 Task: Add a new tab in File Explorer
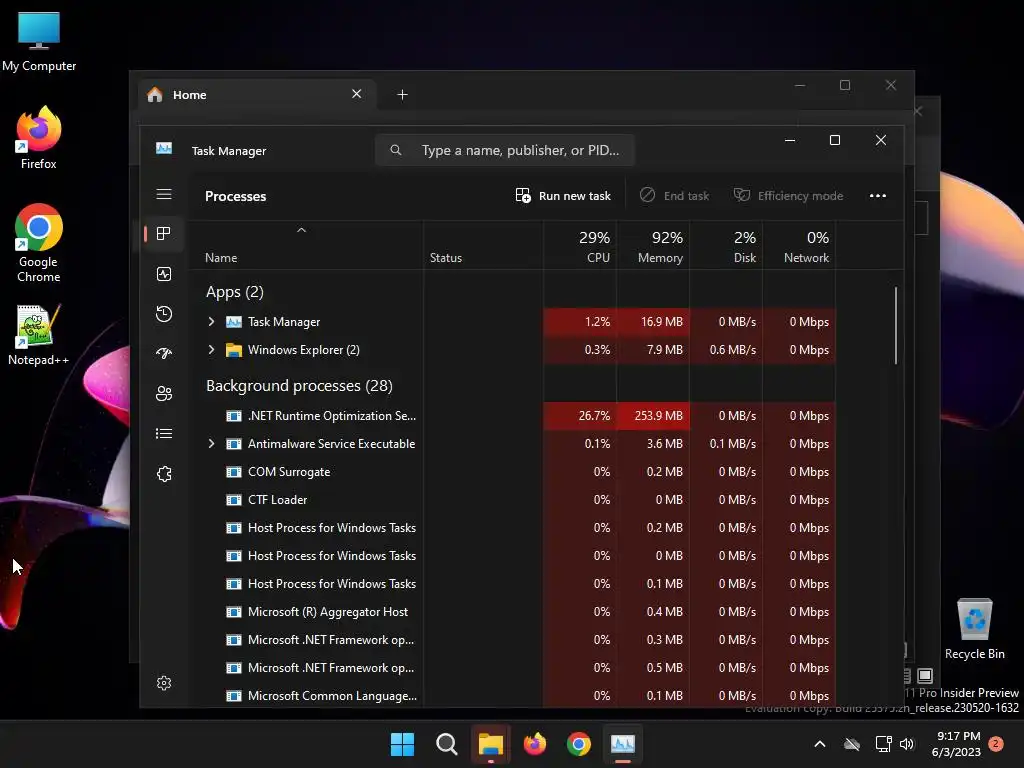pyautogui.click(x=402, y=95)
